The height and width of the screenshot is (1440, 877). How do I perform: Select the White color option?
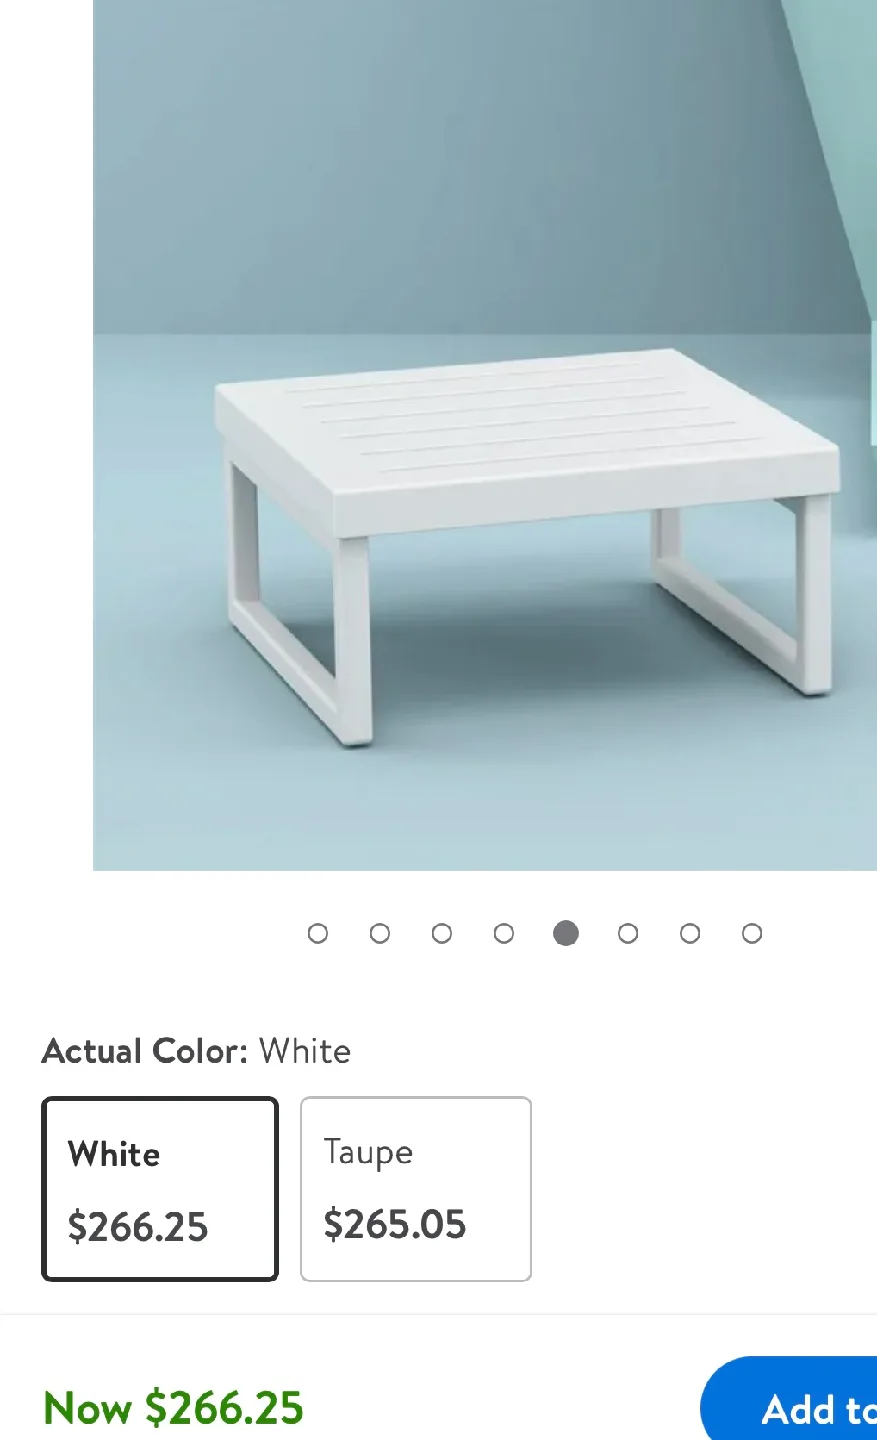click(x=159, y=1188)
